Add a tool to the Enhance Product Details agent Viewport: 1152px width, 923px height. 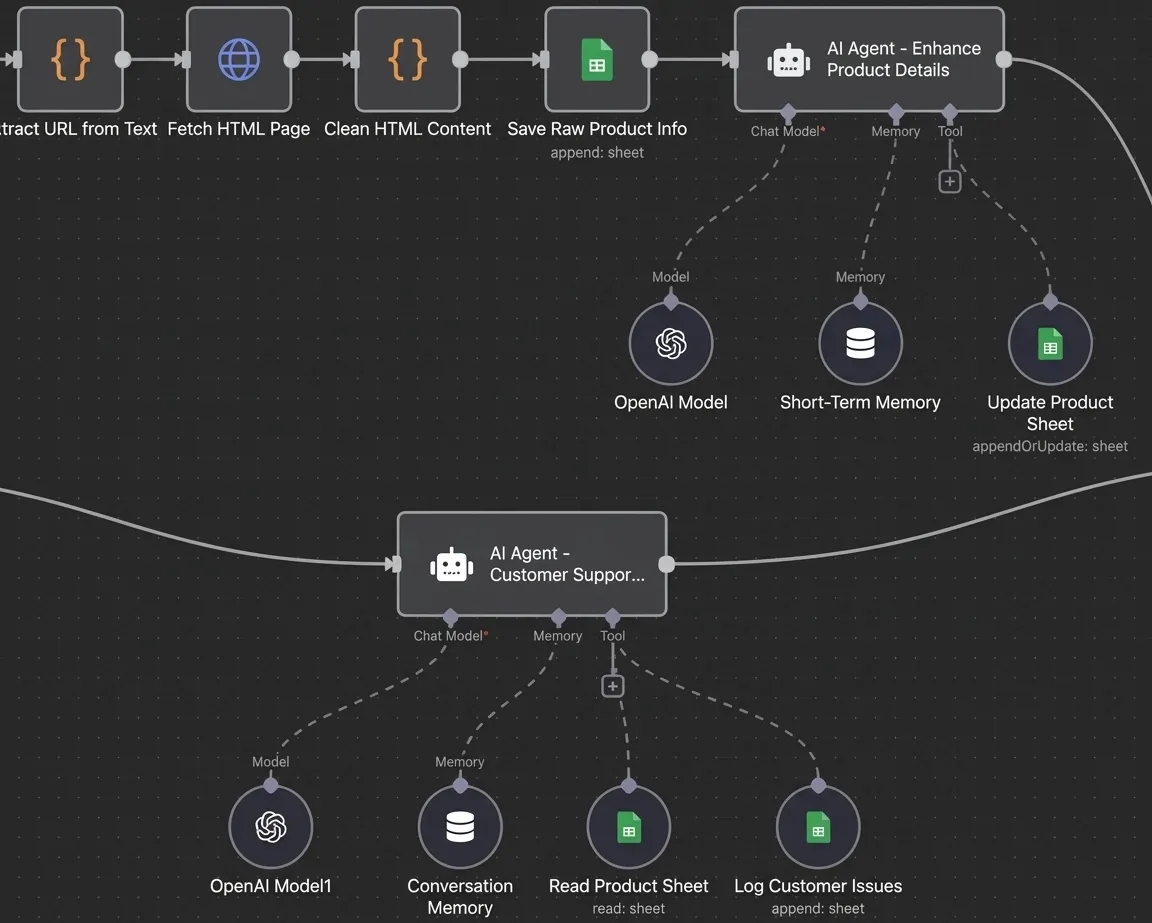click(950, 182)
